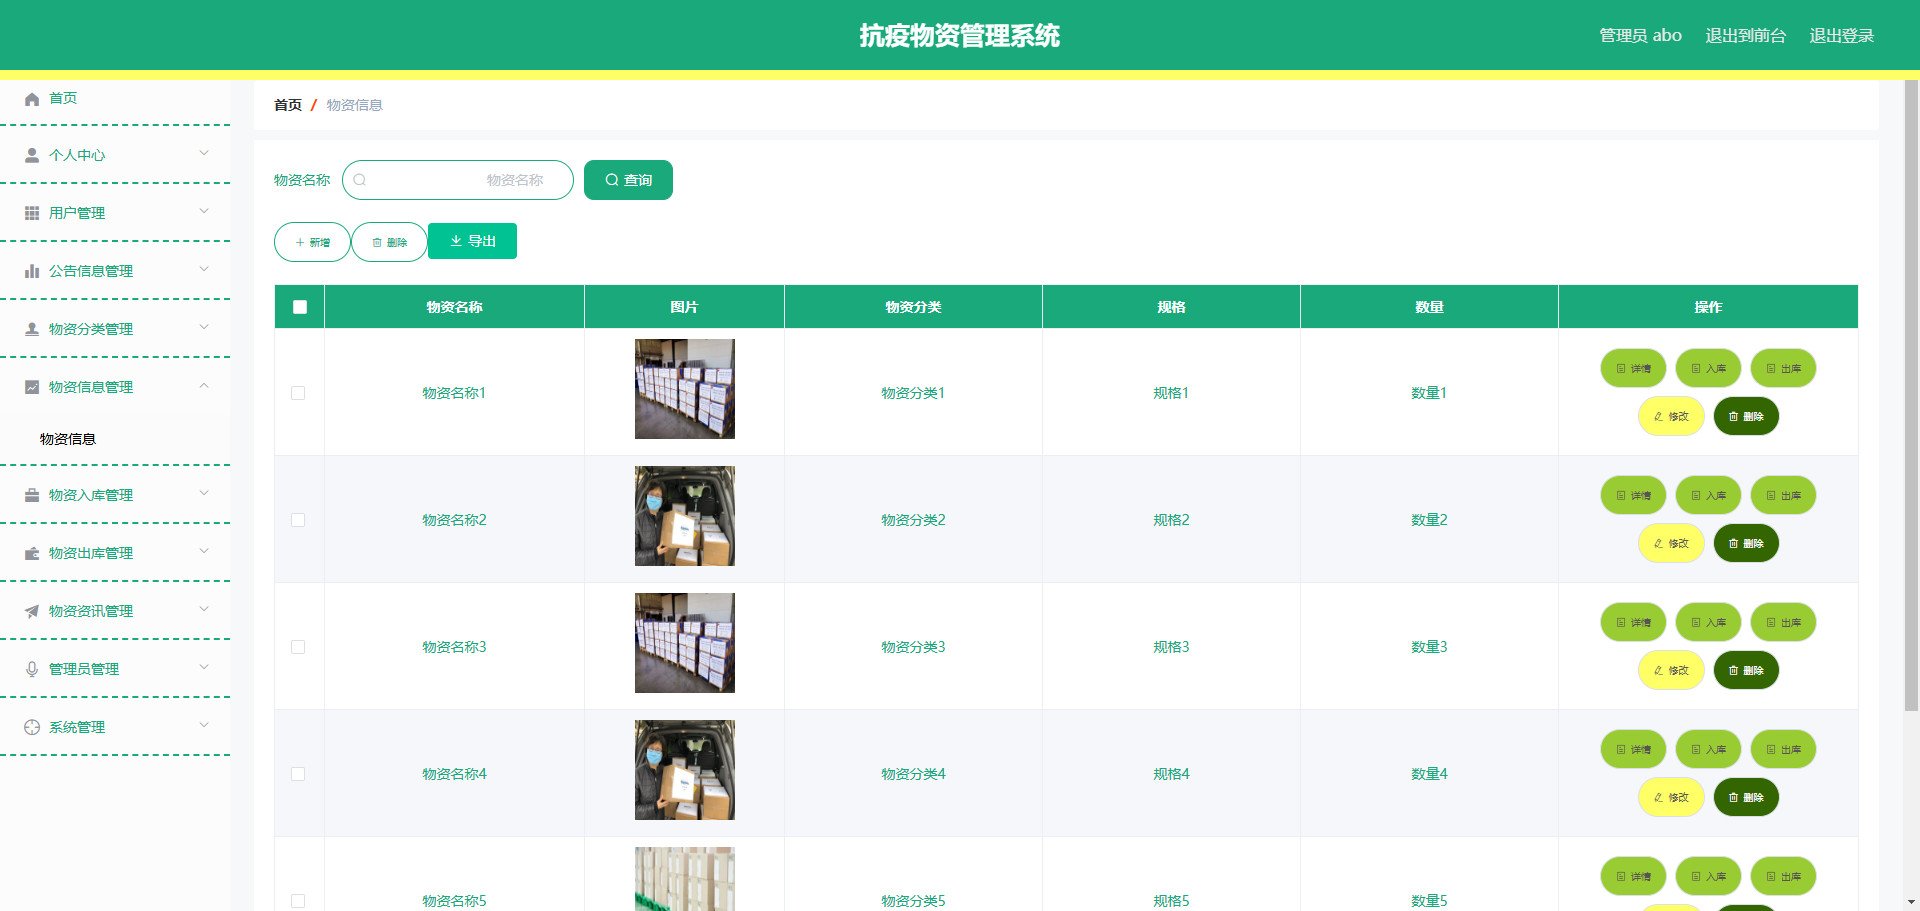Click 退出登录 in the header
This screenshot has width=1920, height=911.
[x=1841, y=36]
